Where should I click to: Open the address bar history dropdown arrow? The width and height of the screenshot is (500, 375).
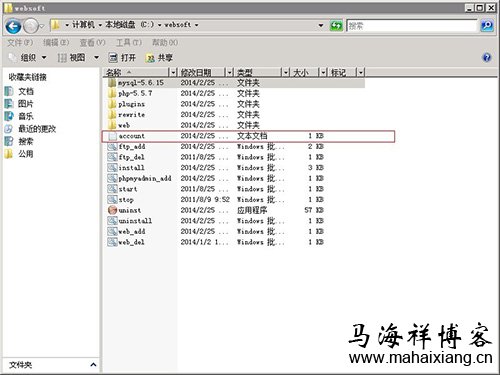point(321,25)
